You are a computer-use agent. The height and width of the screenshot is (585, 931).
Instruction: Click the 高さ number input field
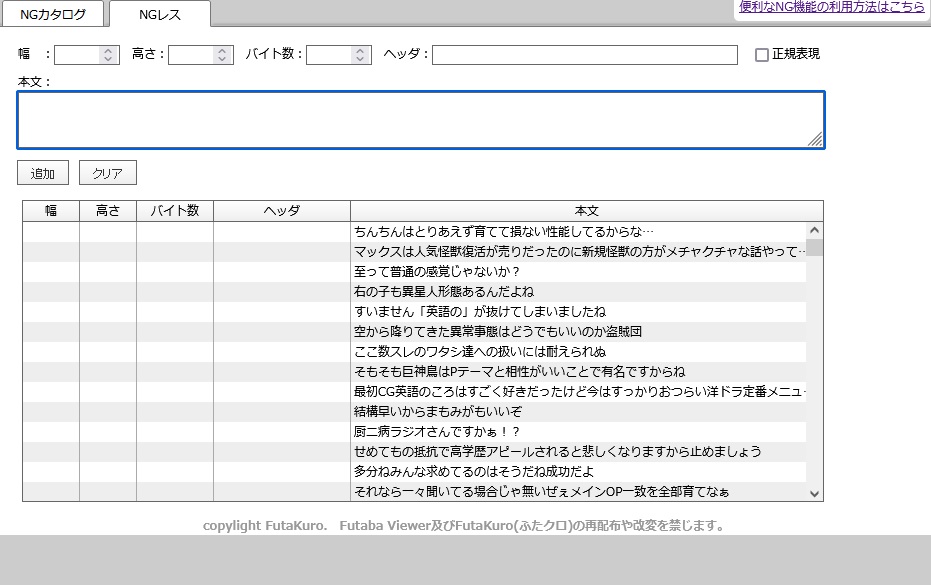tap(191, 55)
